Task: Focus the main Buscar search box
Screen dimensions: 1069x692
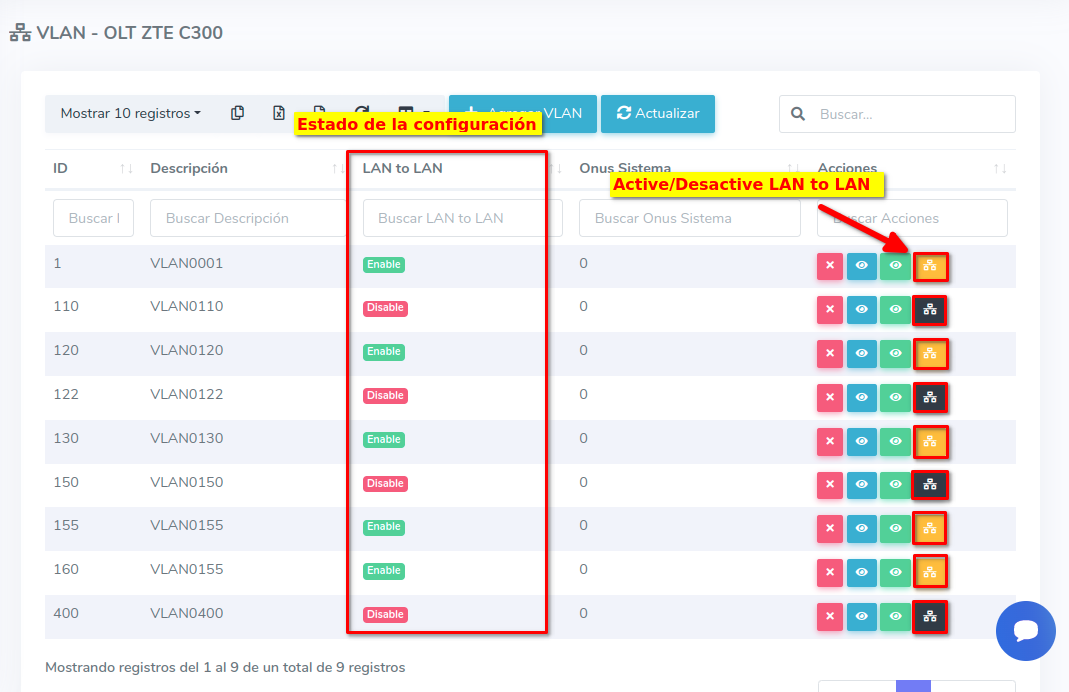Action: 910,114
